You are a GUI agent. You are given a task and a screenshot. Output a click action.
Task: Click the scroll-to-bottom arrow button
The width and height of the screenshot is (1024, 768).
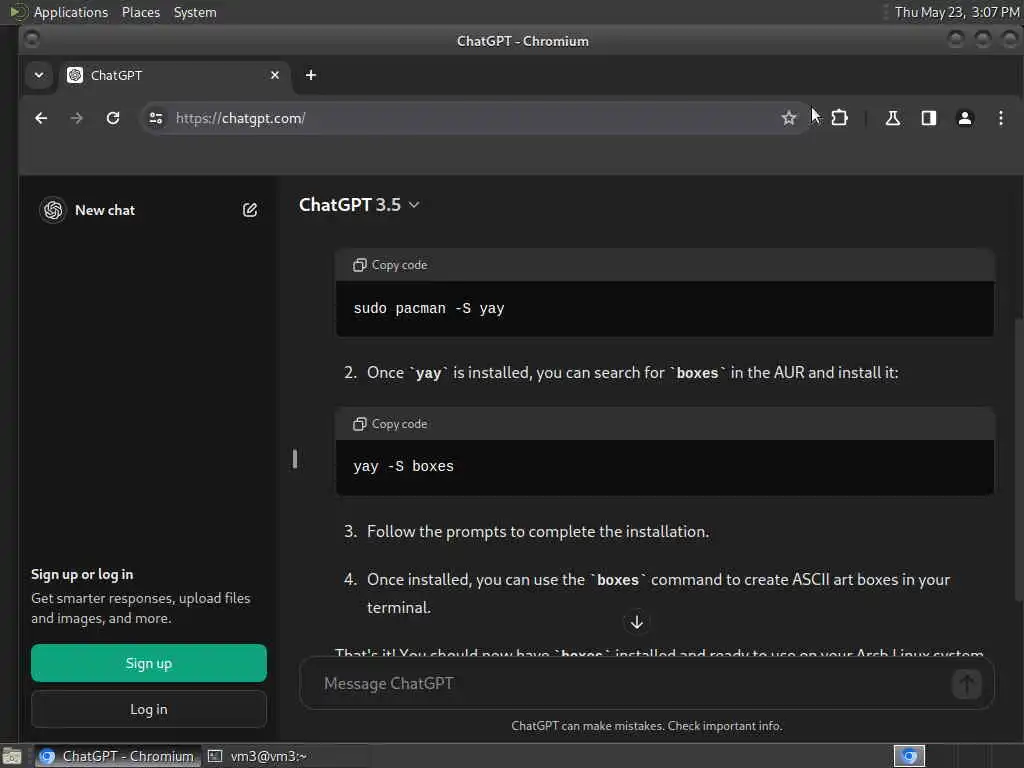click(x=637, y=622)
